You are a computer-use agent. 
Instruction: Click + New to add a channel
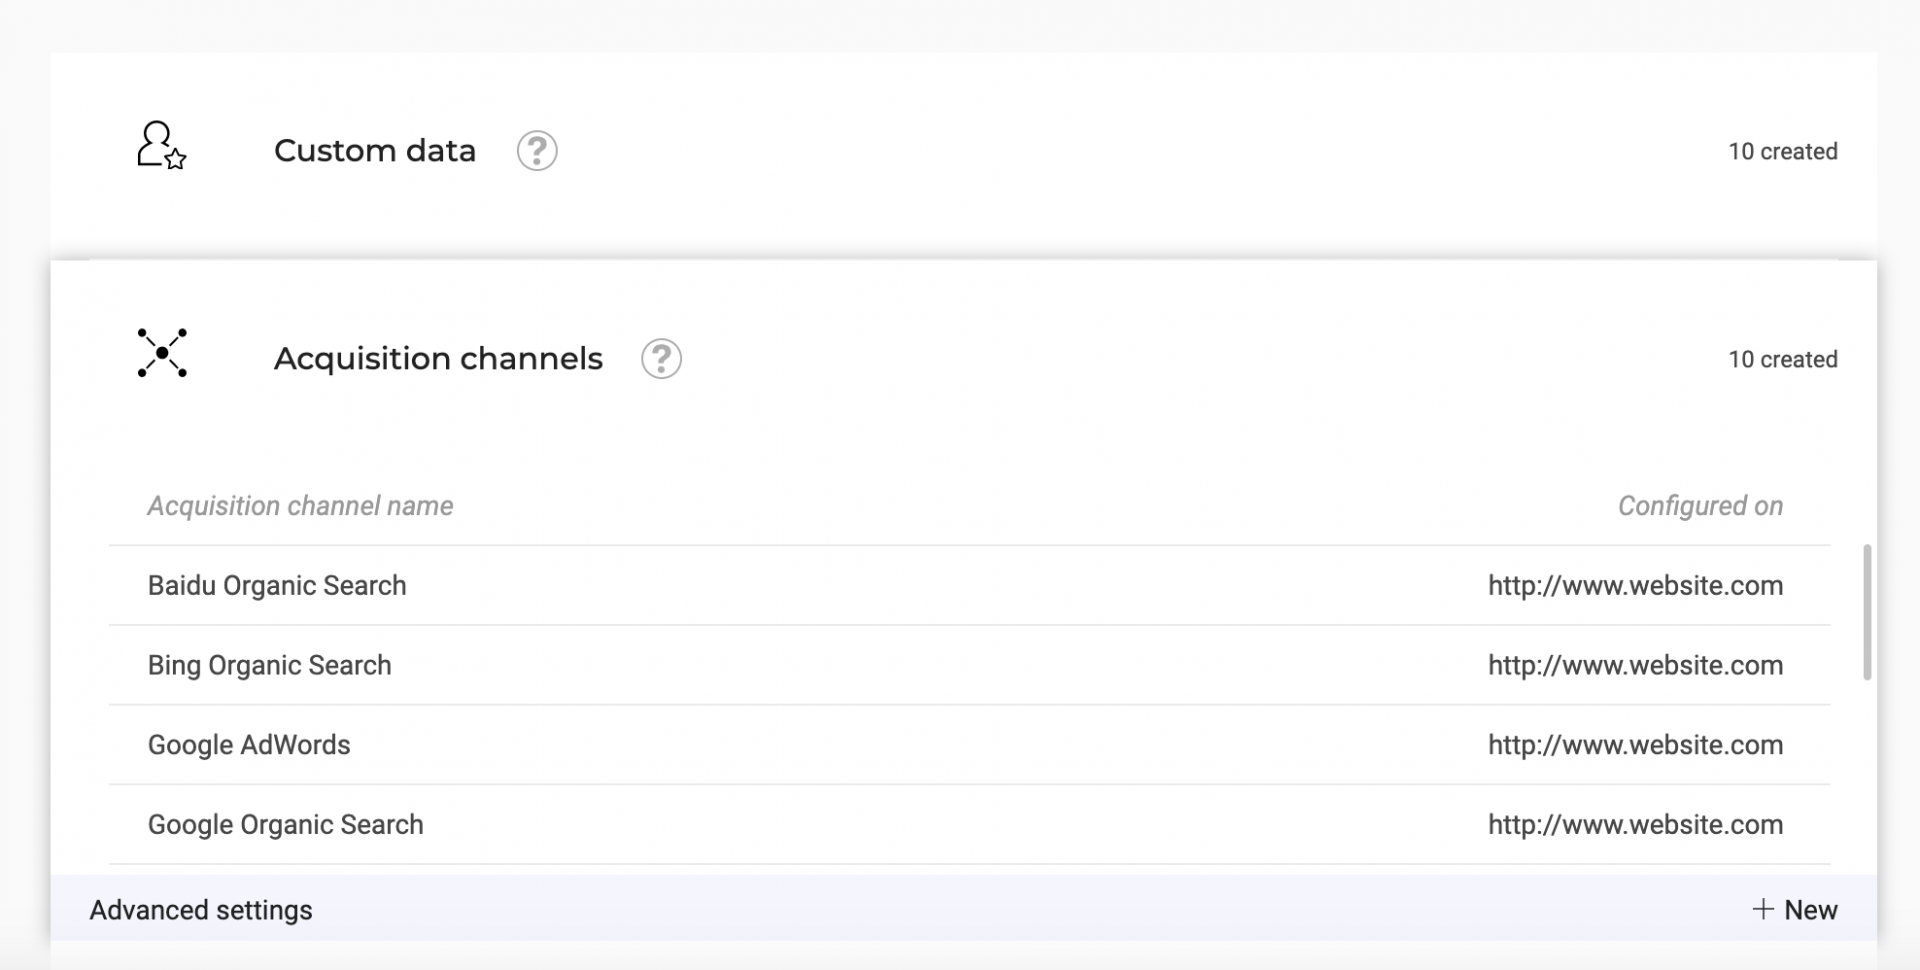(1795, 910)
